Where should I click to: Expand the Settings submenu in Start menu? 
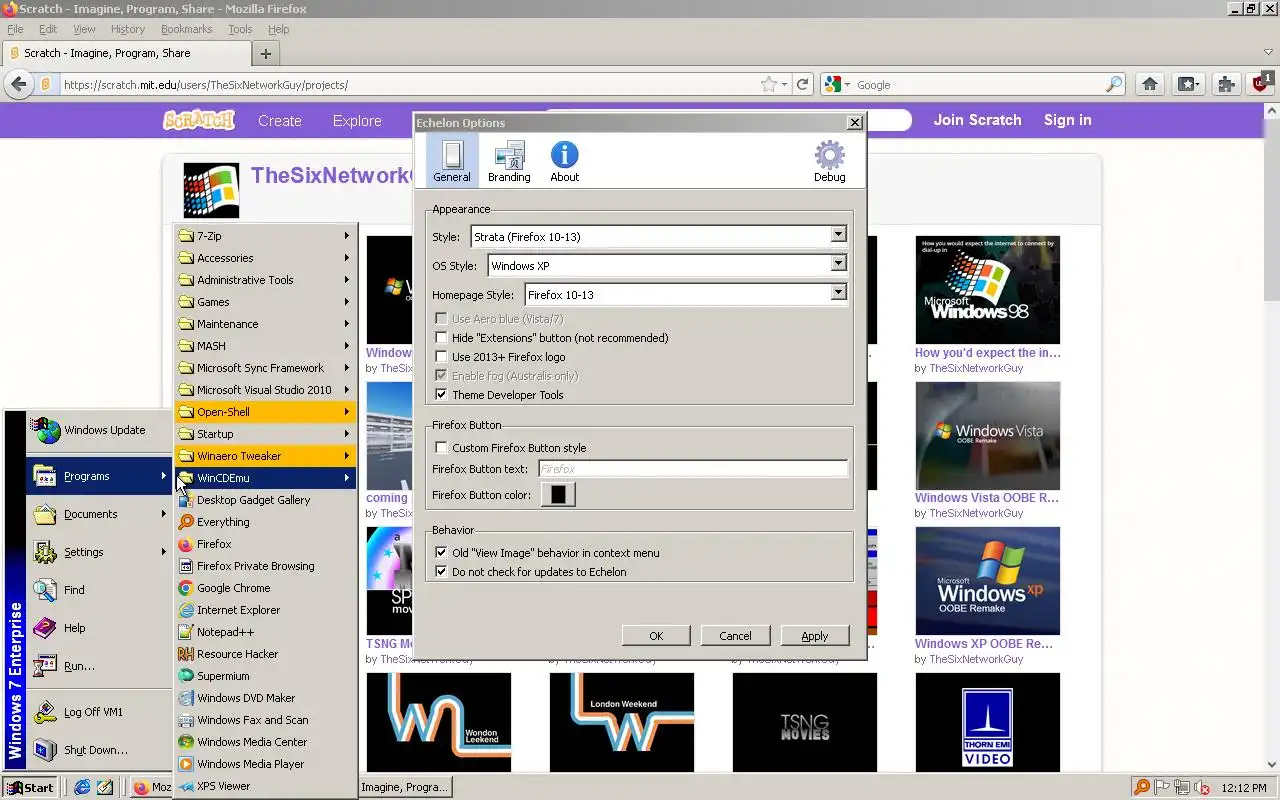coord(99,552)
